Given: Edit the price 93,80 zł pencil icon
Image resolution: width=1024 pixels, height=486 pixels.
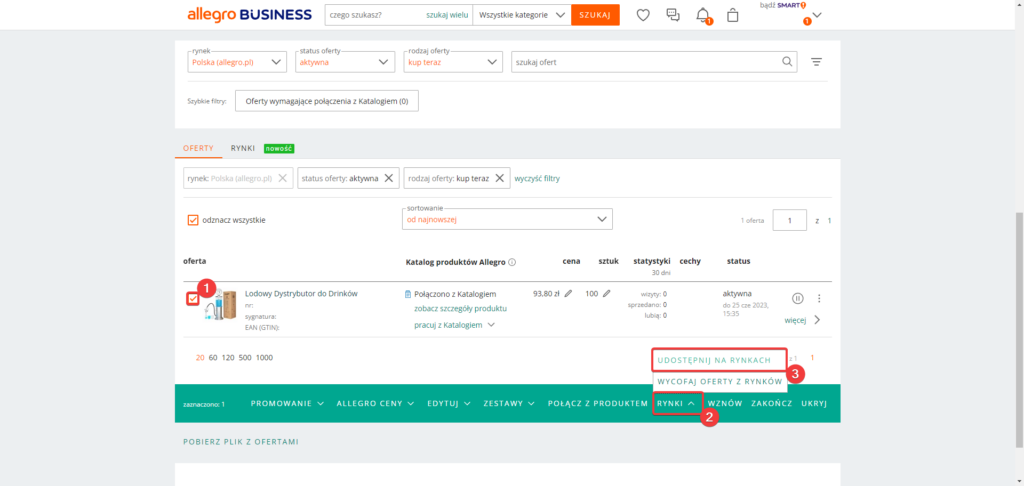Looking at the screenshot, I should click(x=568, y=294).
